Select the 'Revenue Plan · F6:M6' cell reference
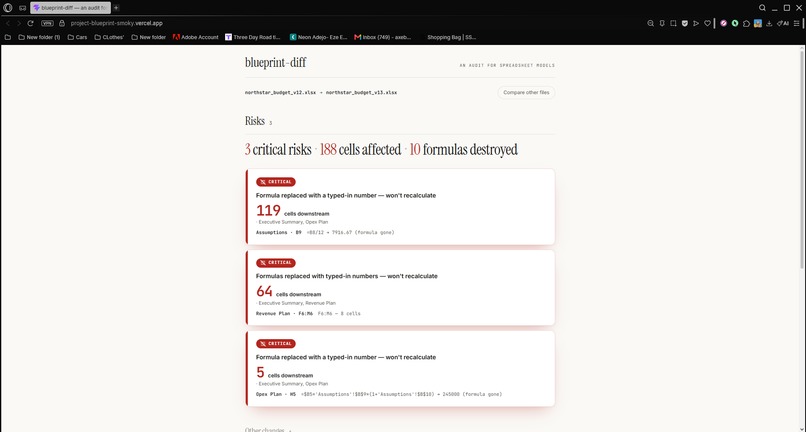This screenshot has width=806, height=432. click(284, 313)
